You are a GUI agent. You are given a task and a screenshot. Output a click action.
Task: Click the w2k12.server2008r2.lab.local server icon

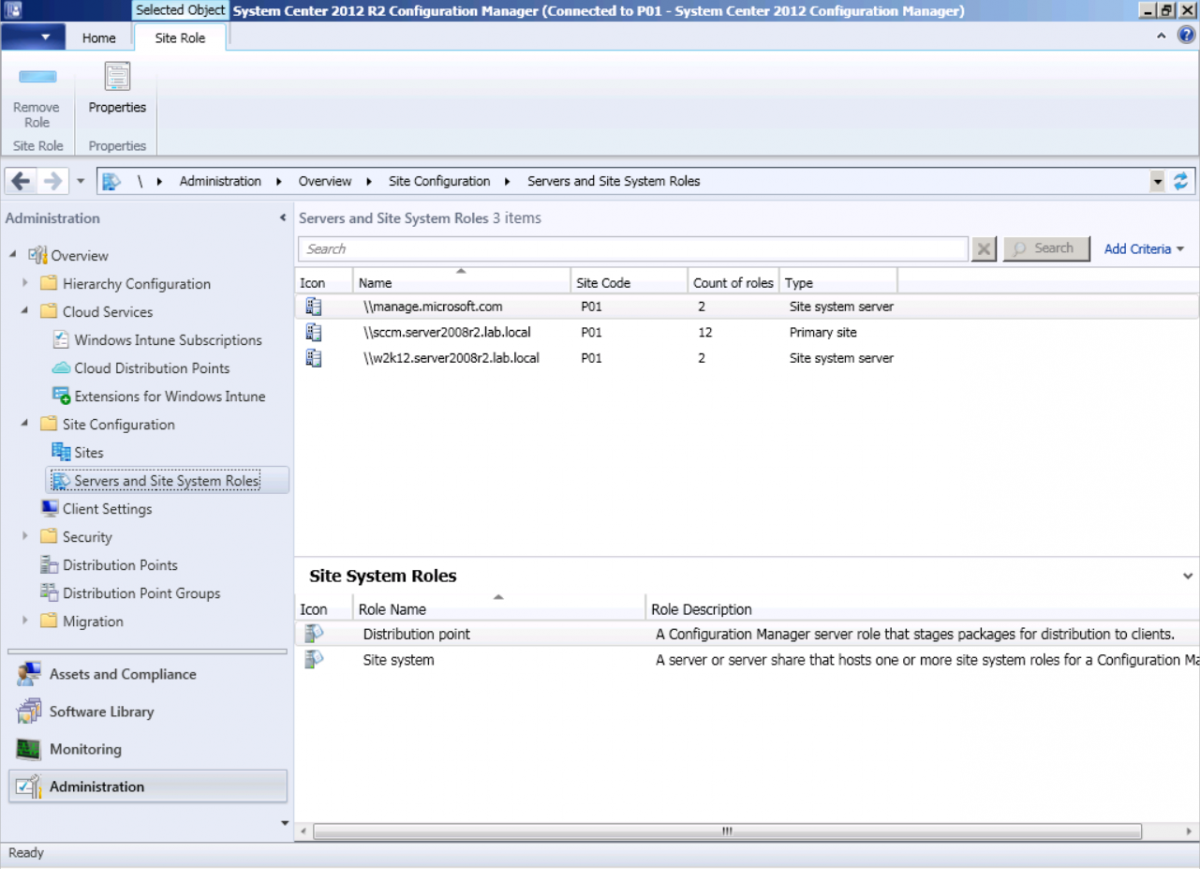coord(314,358)
